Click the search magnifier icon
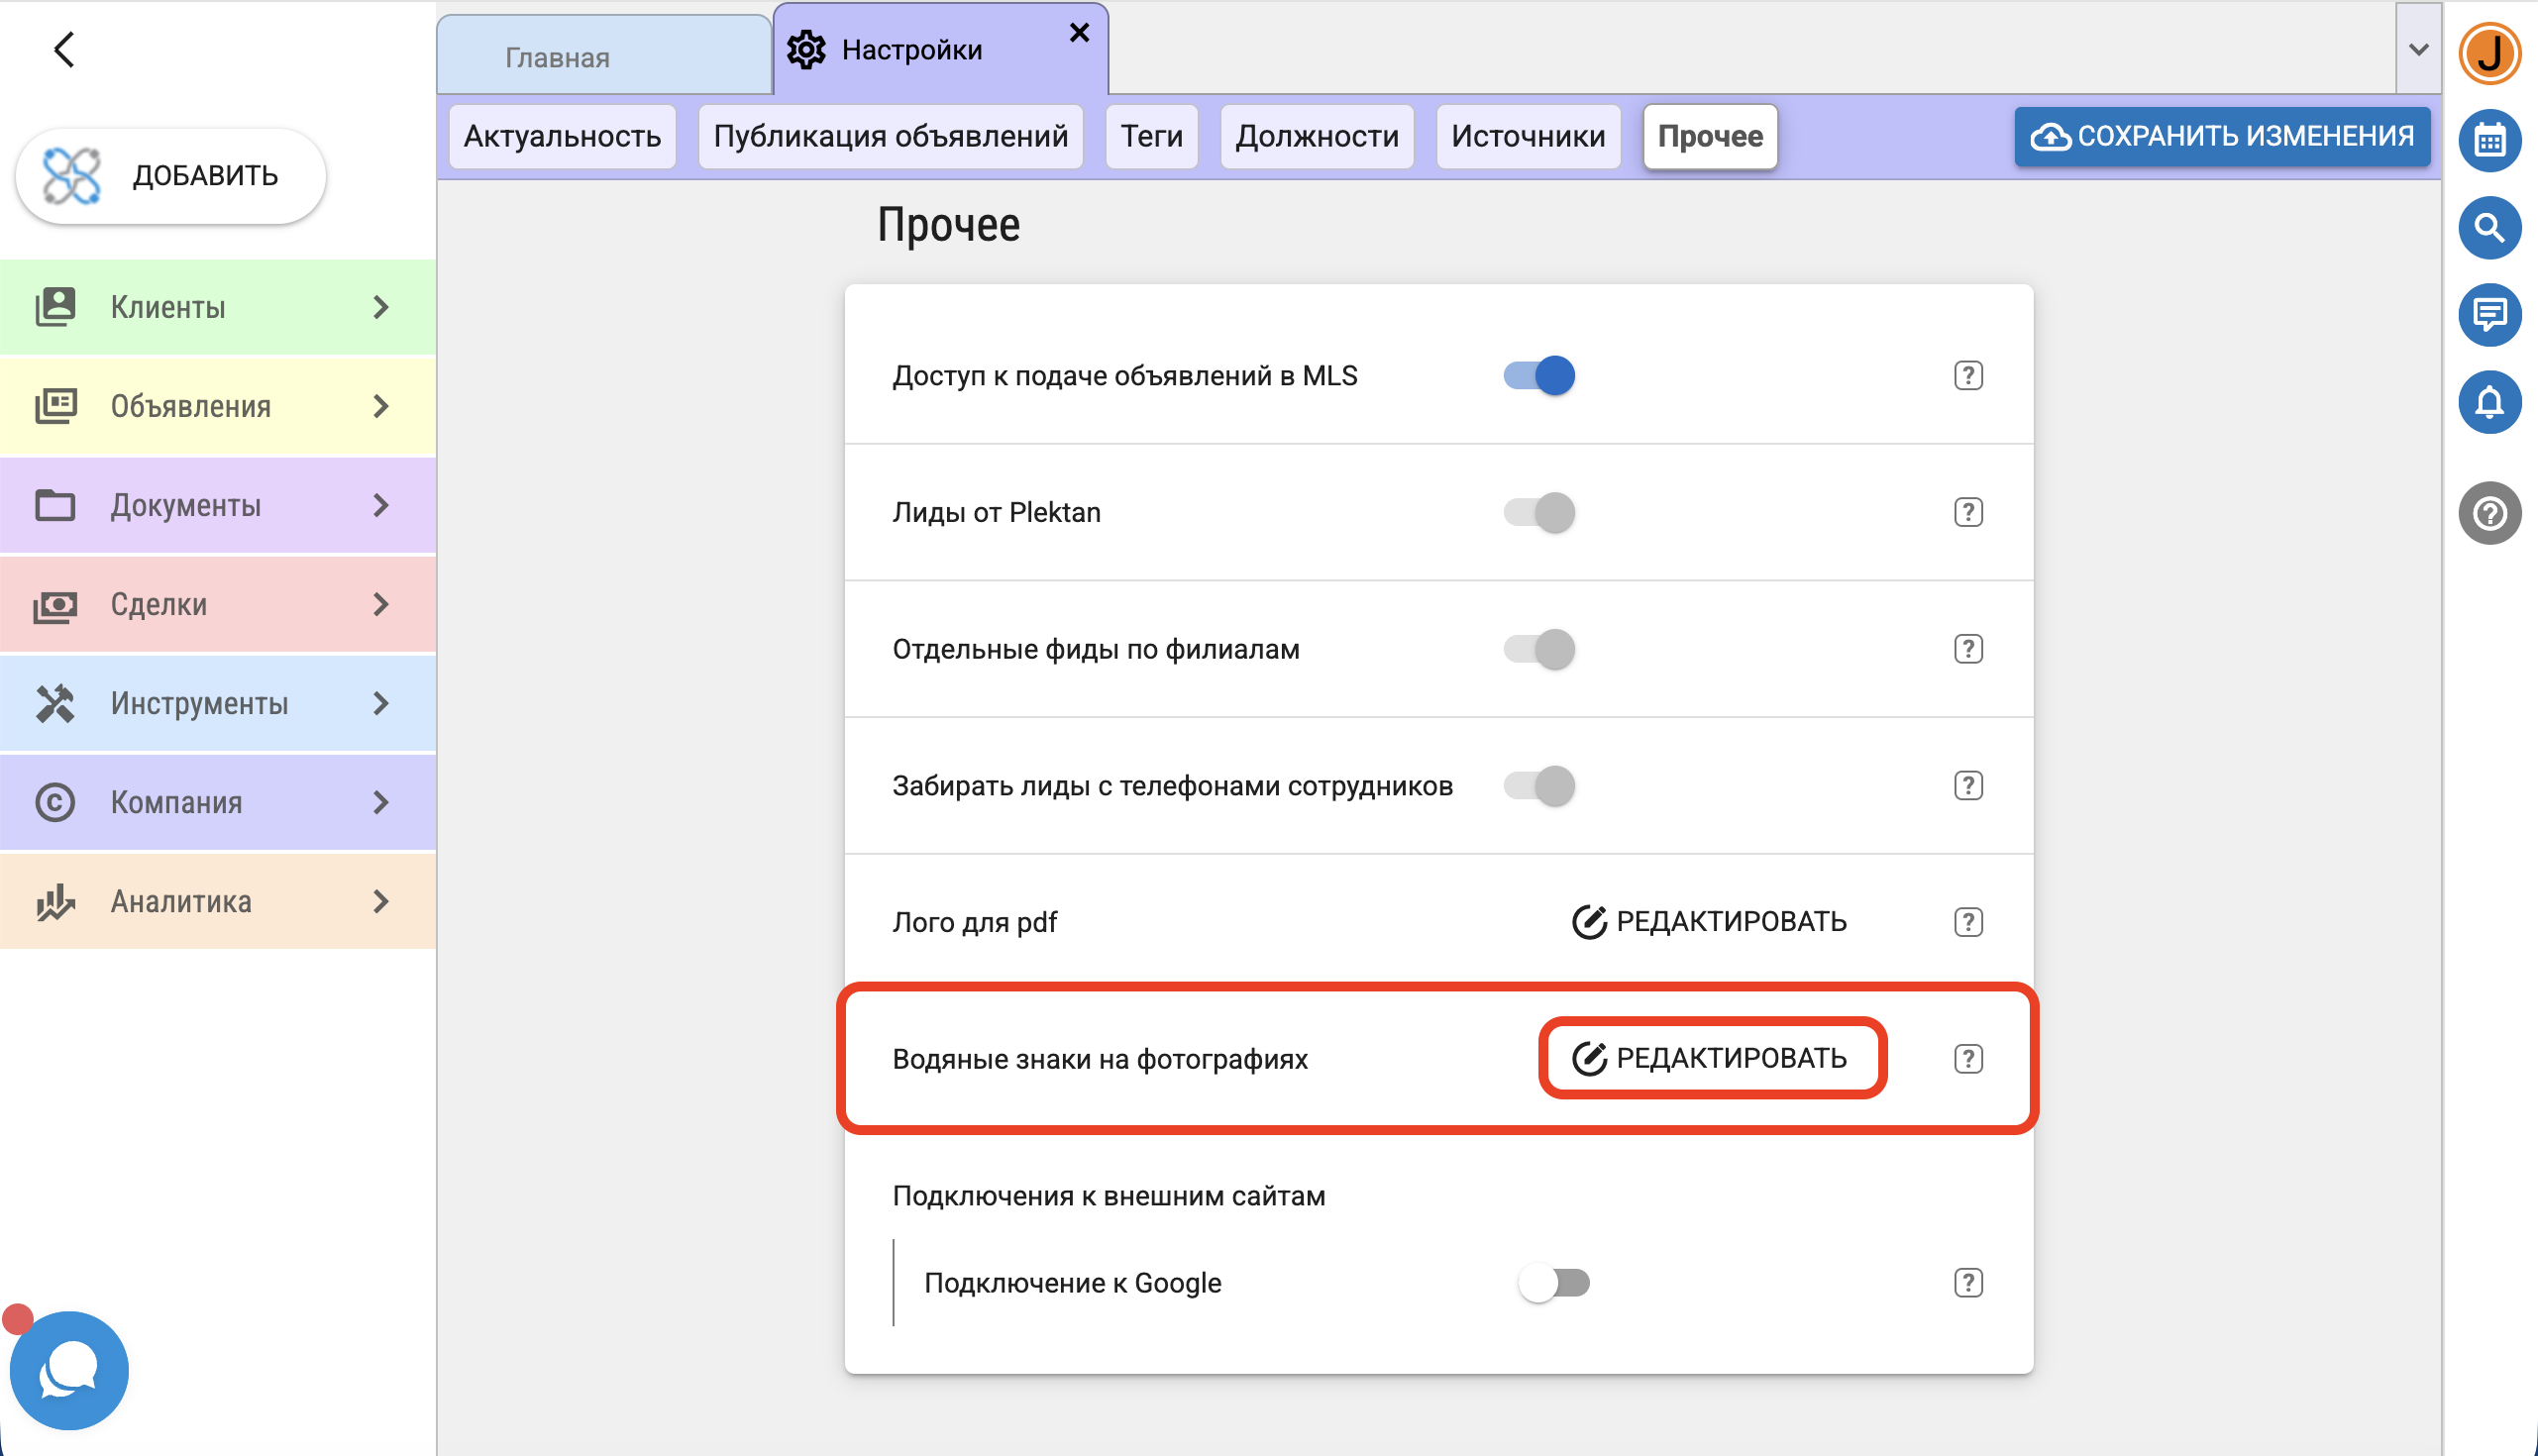The height and width of the screenshot is (1456, 2538). click(x=2488, y=228)
